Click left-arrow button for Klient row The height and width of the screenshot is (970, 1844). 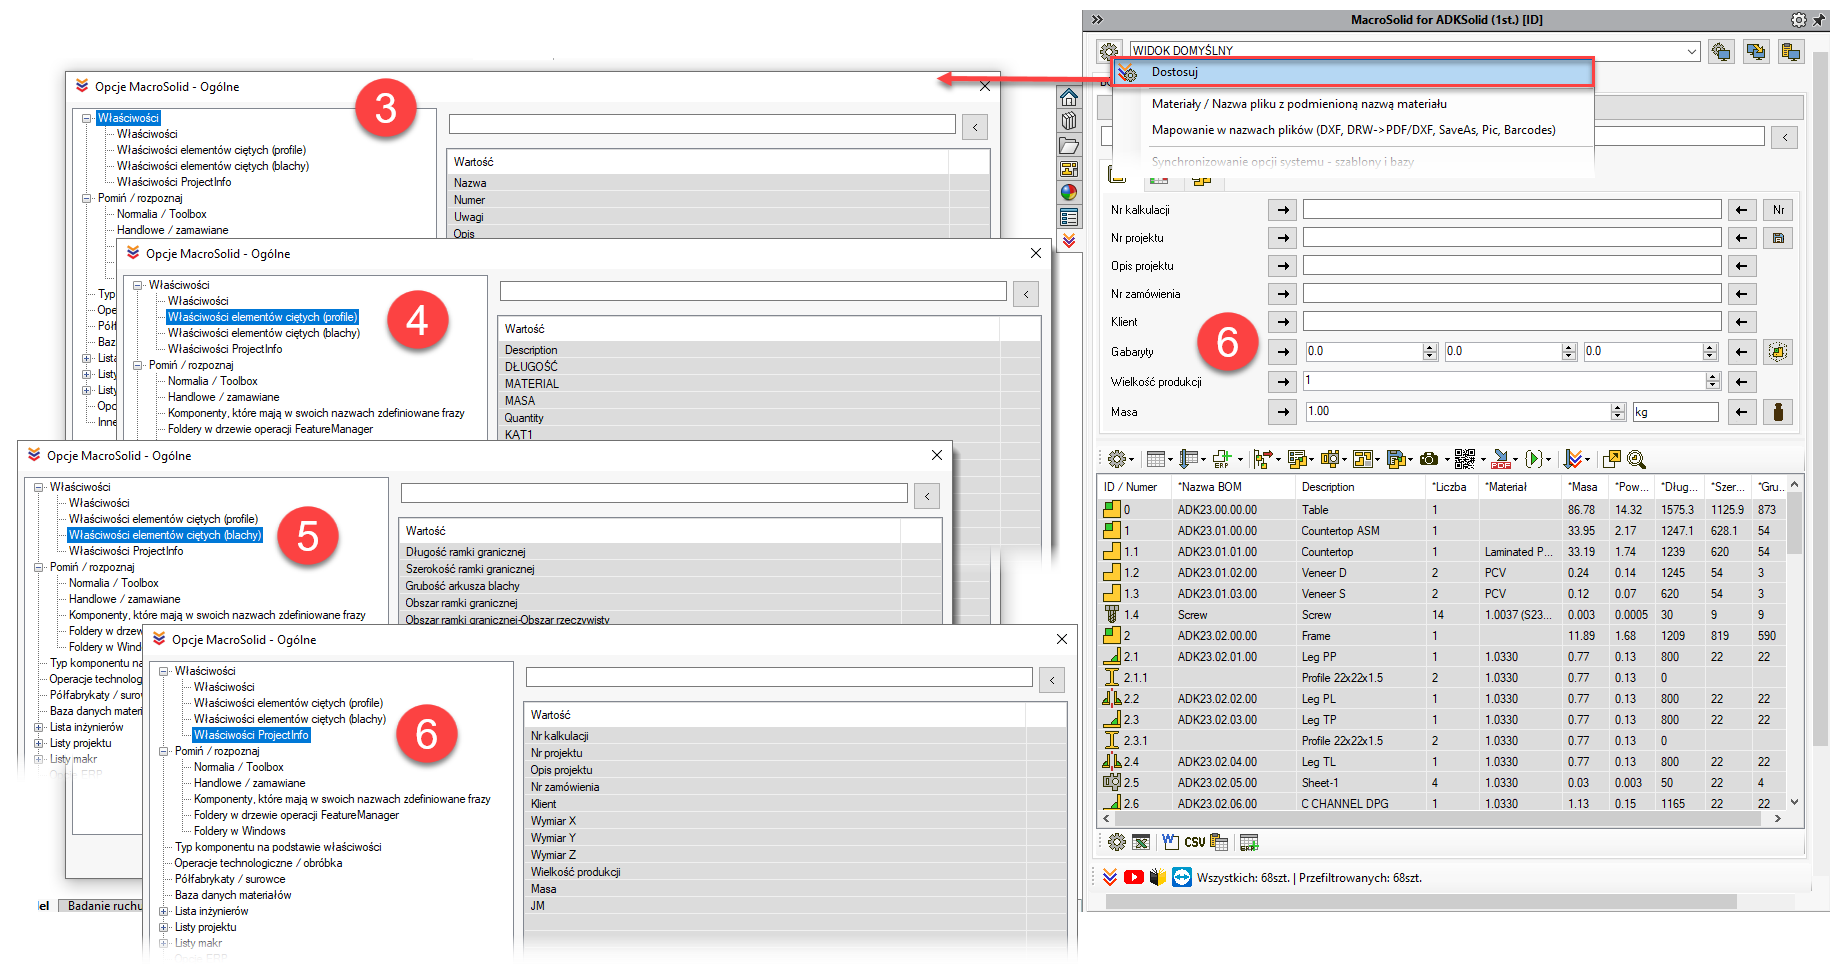[1742, 322]
